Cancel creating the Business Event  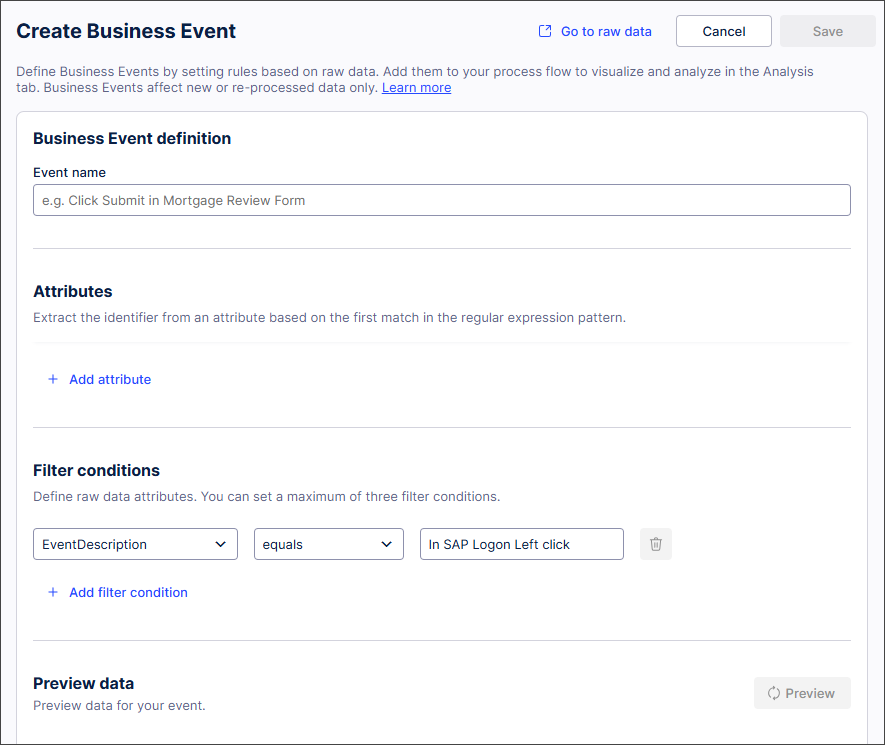point(723,31)
